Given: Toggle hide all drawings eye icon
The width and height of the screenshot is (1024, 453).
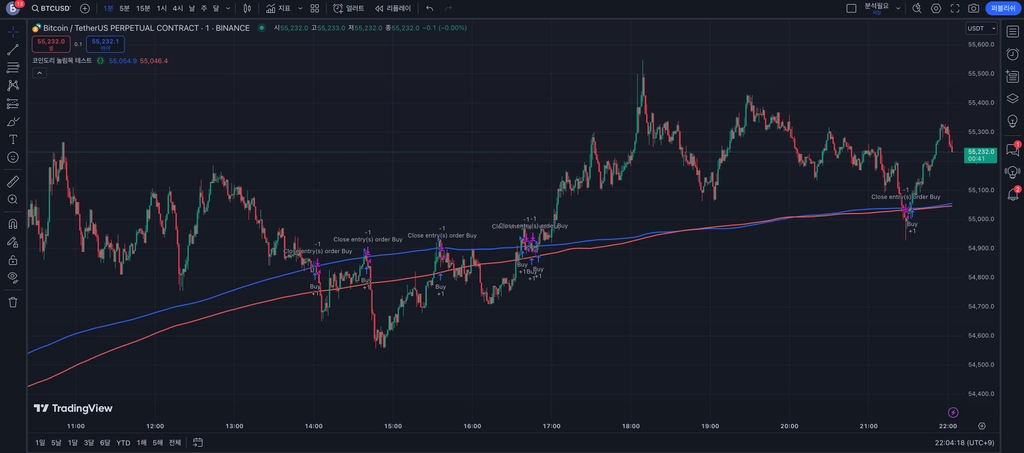Looking at the screenshot, I should tap(12, 277).
